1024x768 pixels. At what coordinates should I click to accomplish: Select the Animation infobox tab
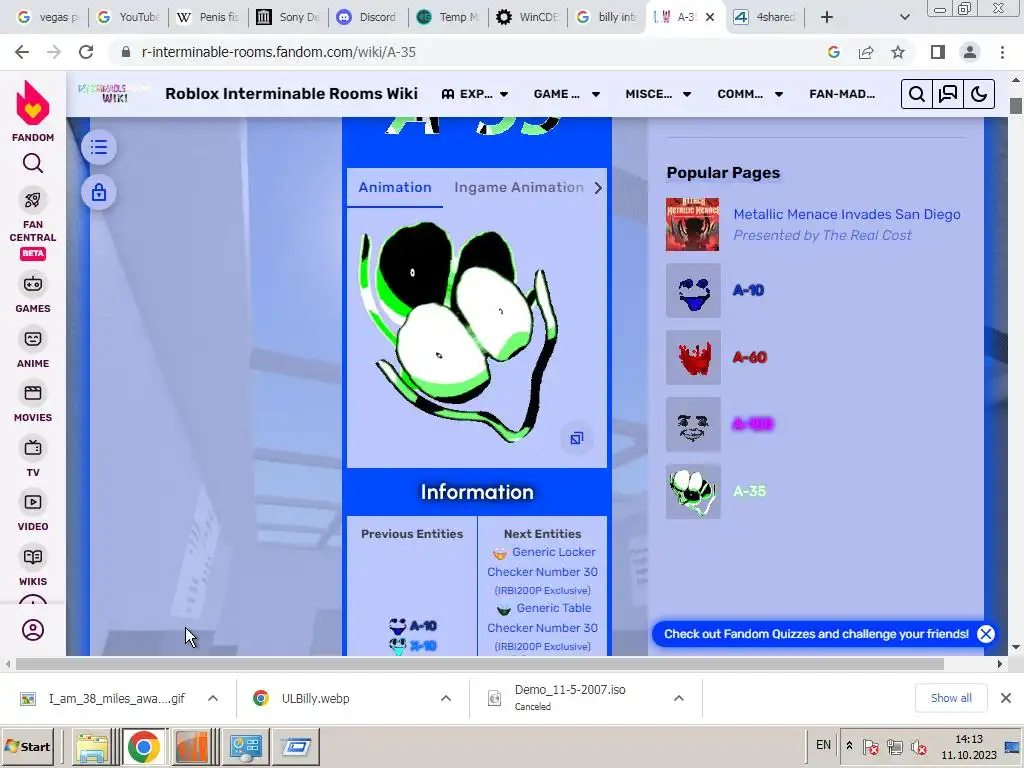pyautogui.click(x=394, y=187)
